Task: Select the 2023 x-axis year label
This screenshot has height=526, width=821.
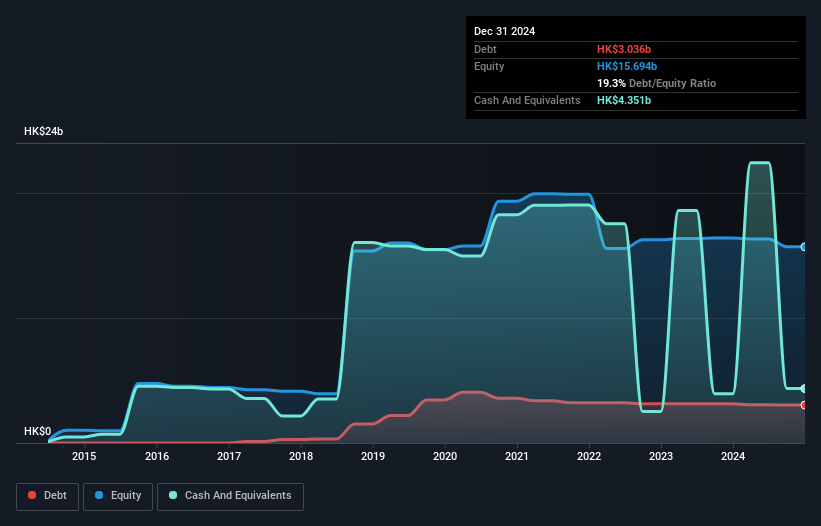Action: (661, 457)
